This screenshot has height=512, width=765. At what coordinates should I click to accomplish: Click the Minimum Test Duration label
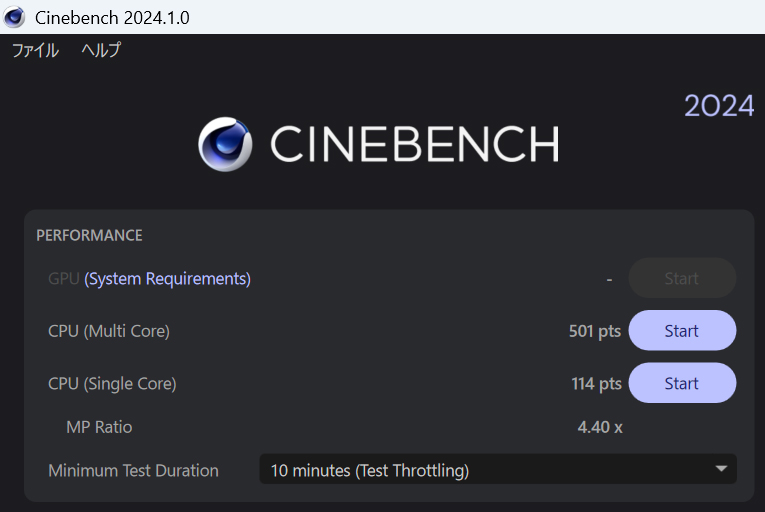point(133,471)
